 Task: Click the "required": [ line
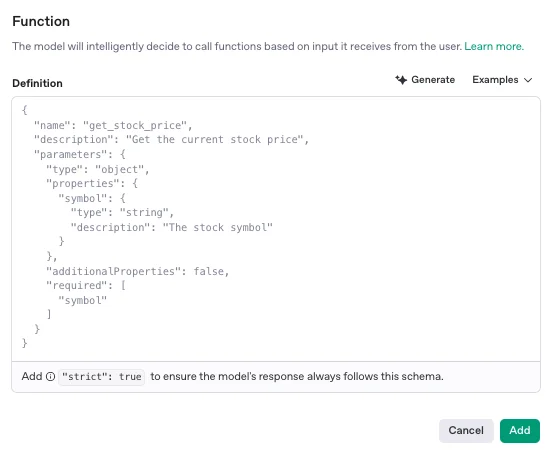86,285
